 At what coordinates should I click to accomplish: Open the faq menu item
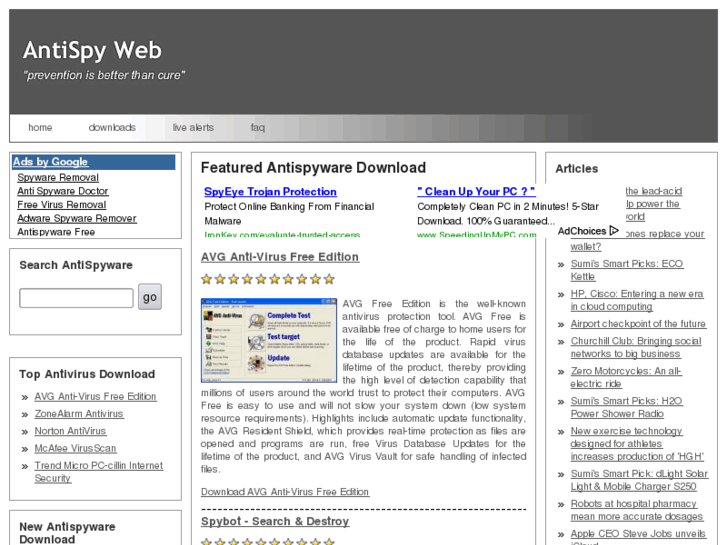tap(258, 128)
